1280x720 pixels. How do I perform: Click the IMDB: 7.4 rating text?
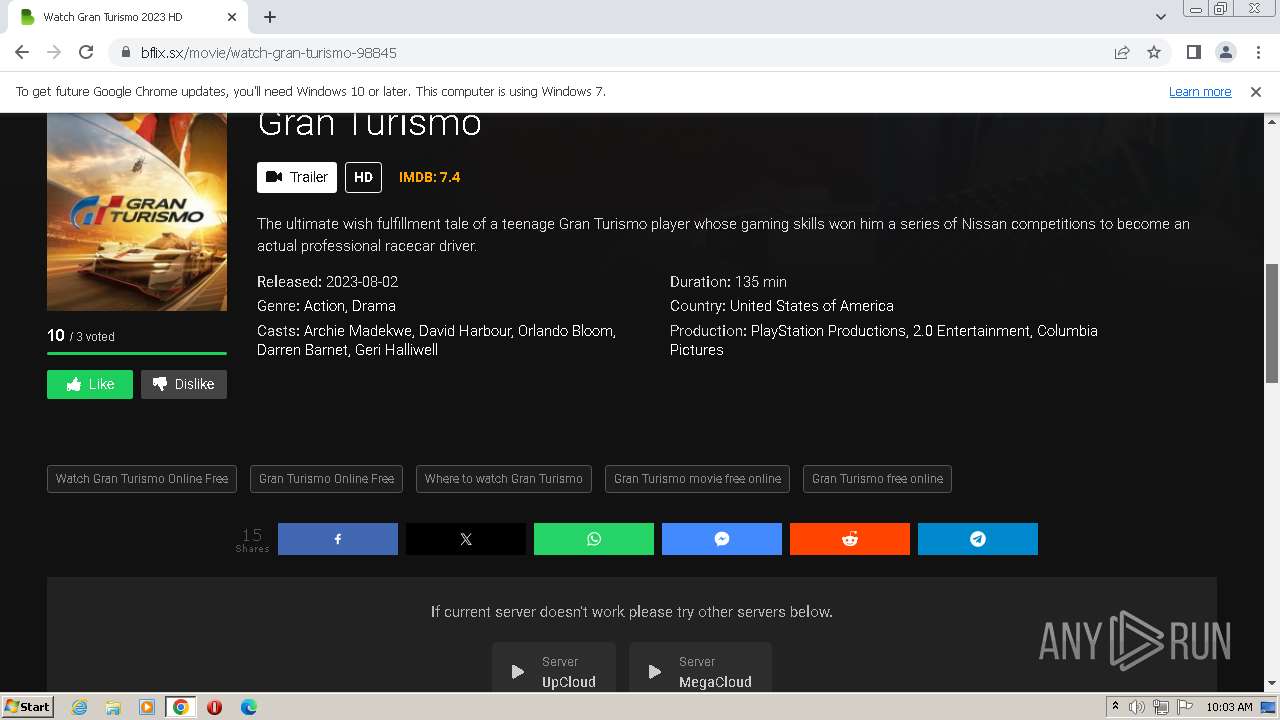(x=429, y=177)
